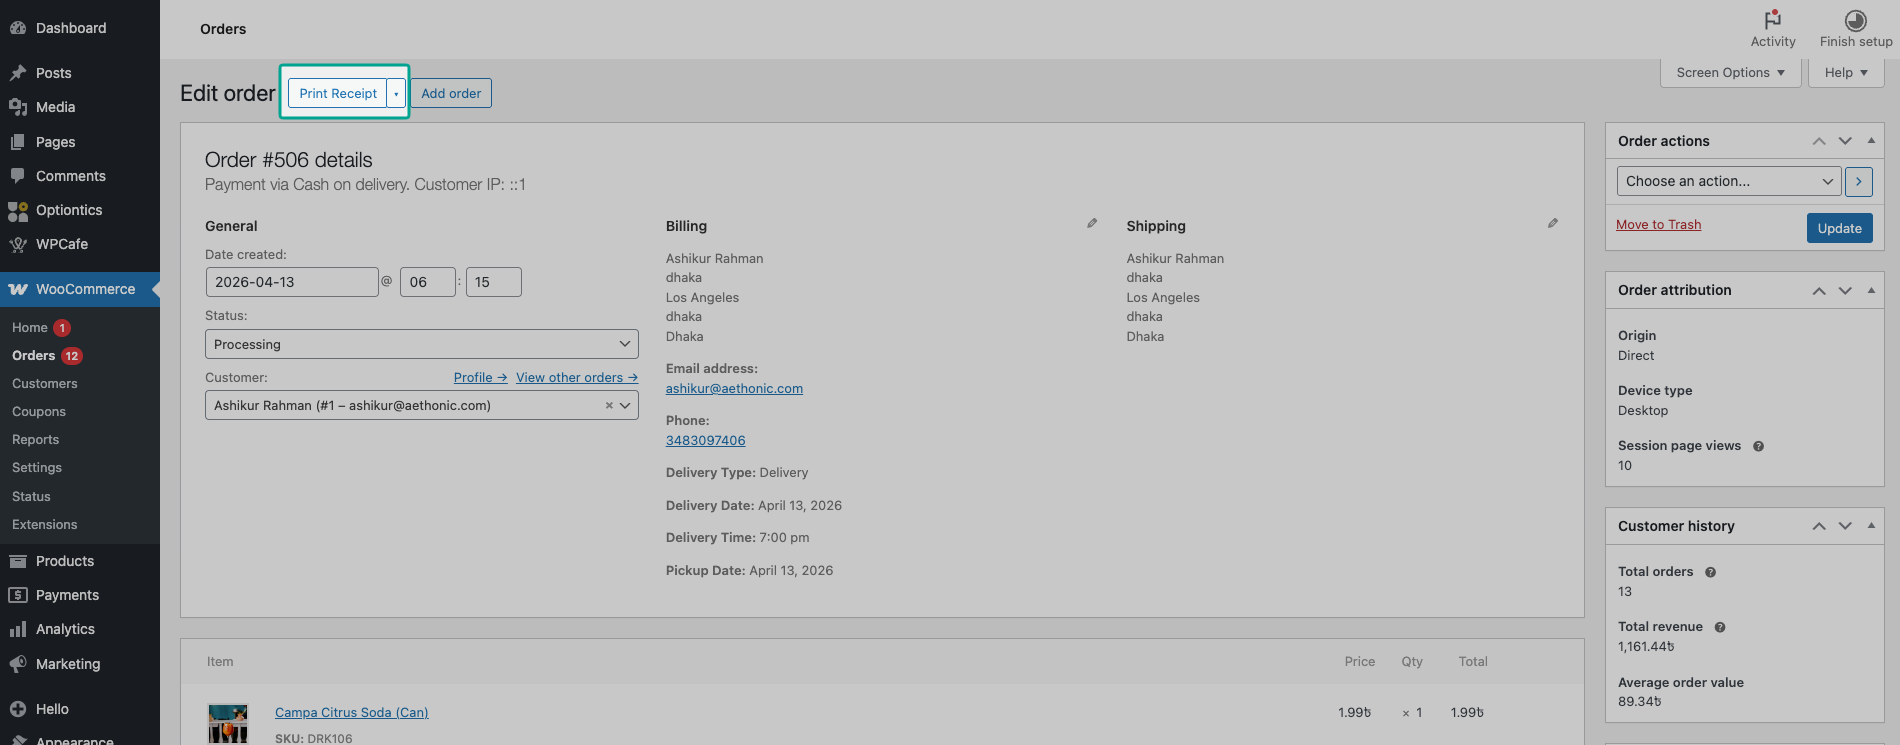
Task: Expand the Help tab
Action: click(x=1846, y=72)
